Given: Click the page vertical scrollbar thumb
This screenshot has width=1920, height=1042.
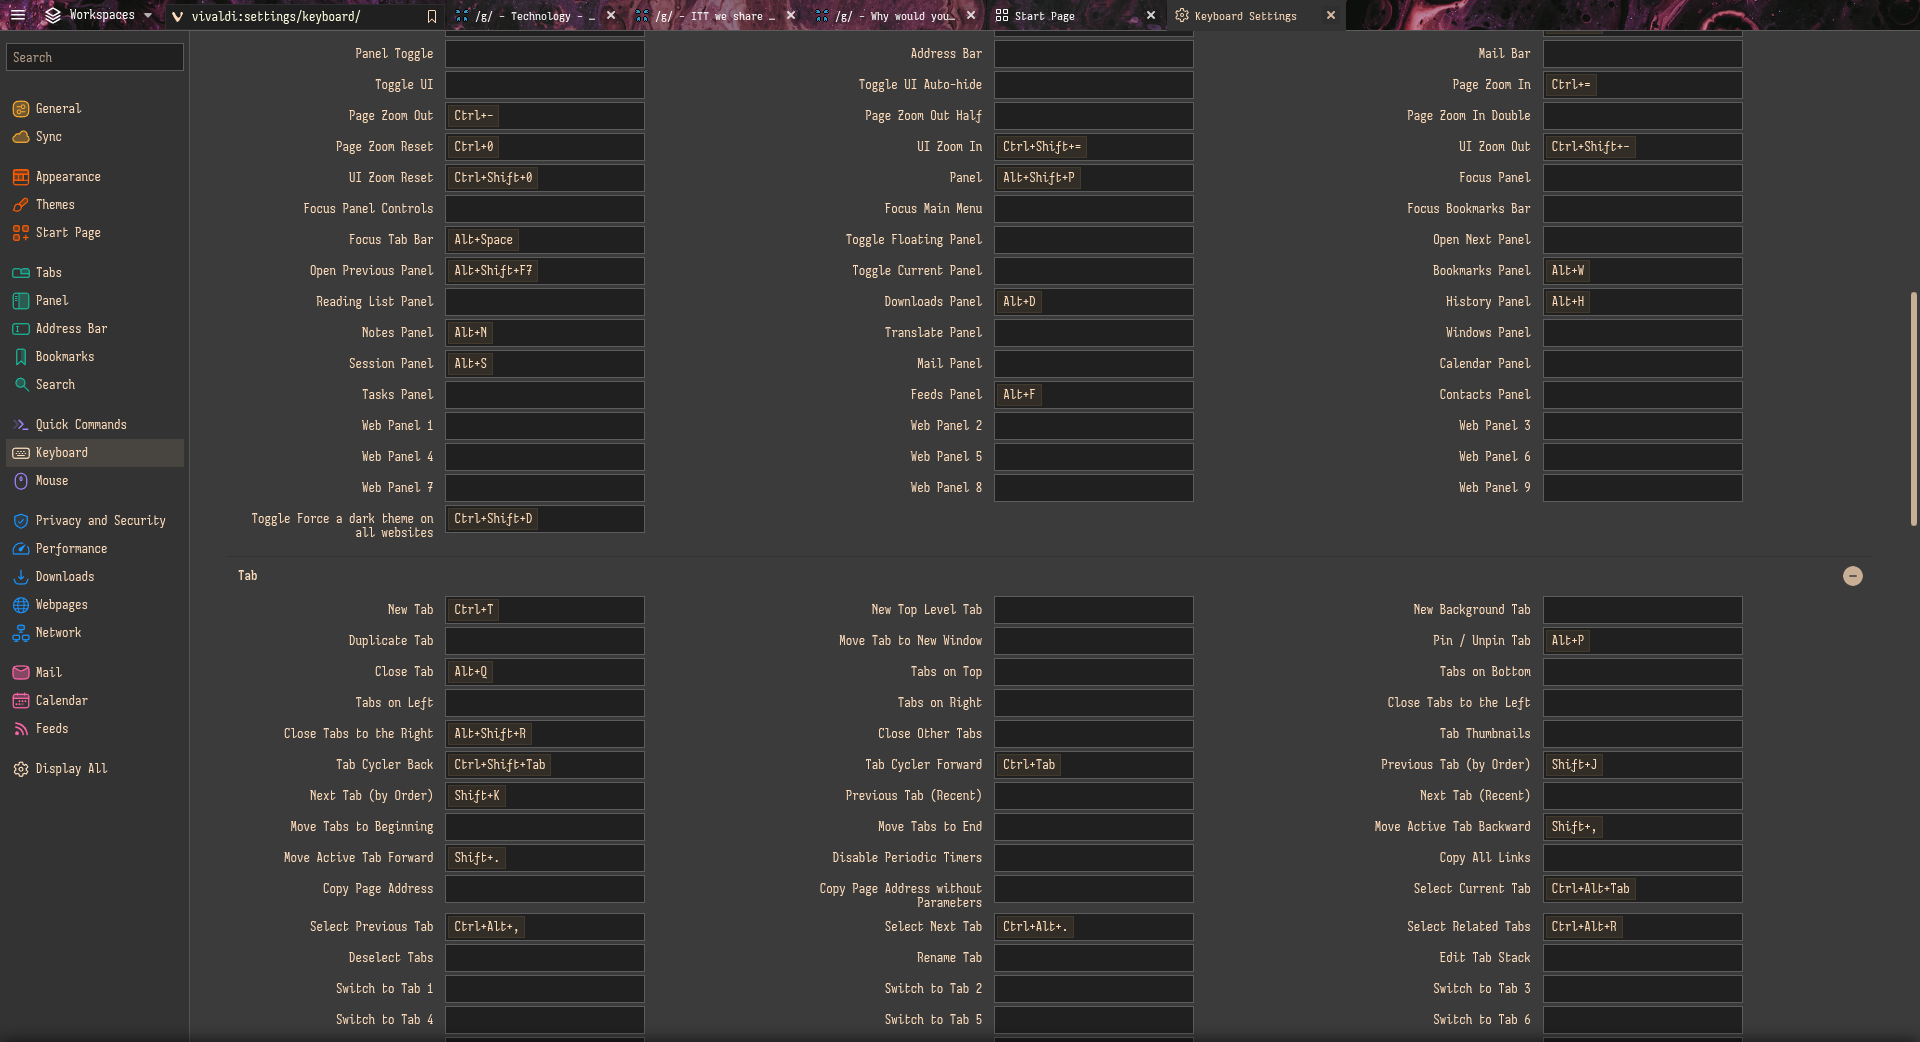Looking at the screenshot, I should click(1914, 408).
